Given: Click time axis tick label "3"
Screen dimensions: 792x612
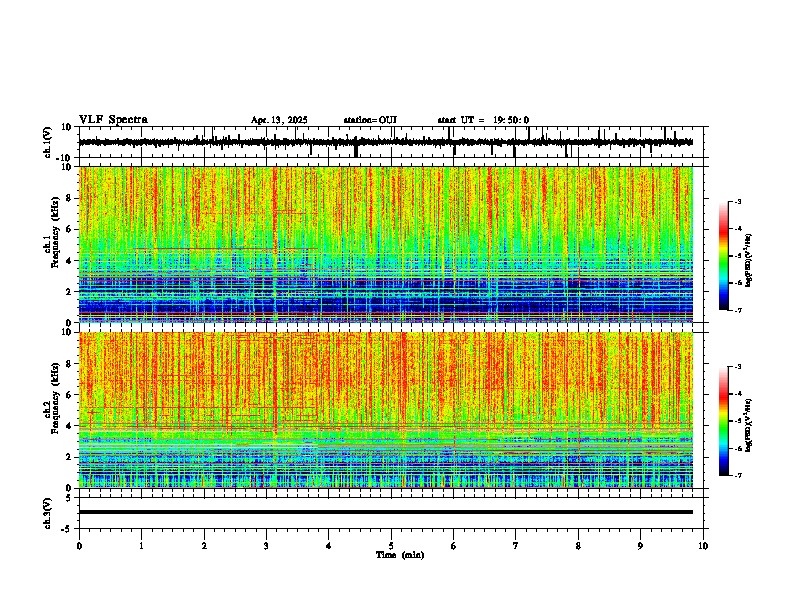Looking at the screenshot, I should (x=266, y=546).
